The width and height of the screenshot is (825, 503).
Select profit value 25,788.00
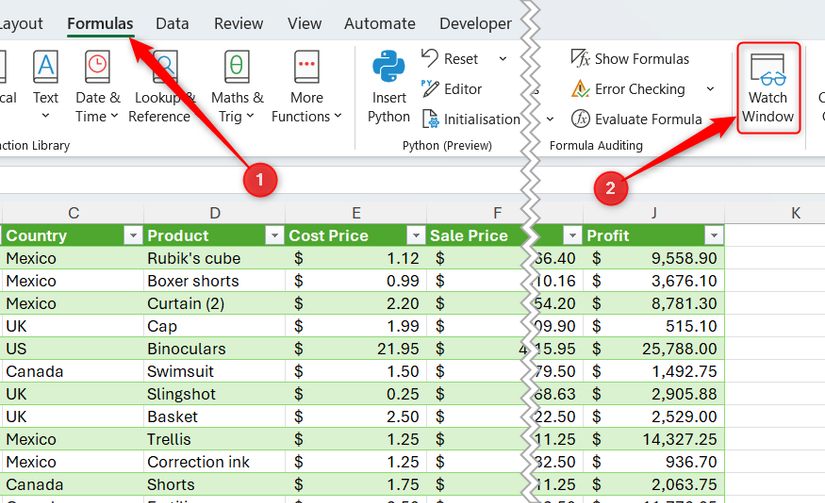pyautogui.click(x=654, y=349)
